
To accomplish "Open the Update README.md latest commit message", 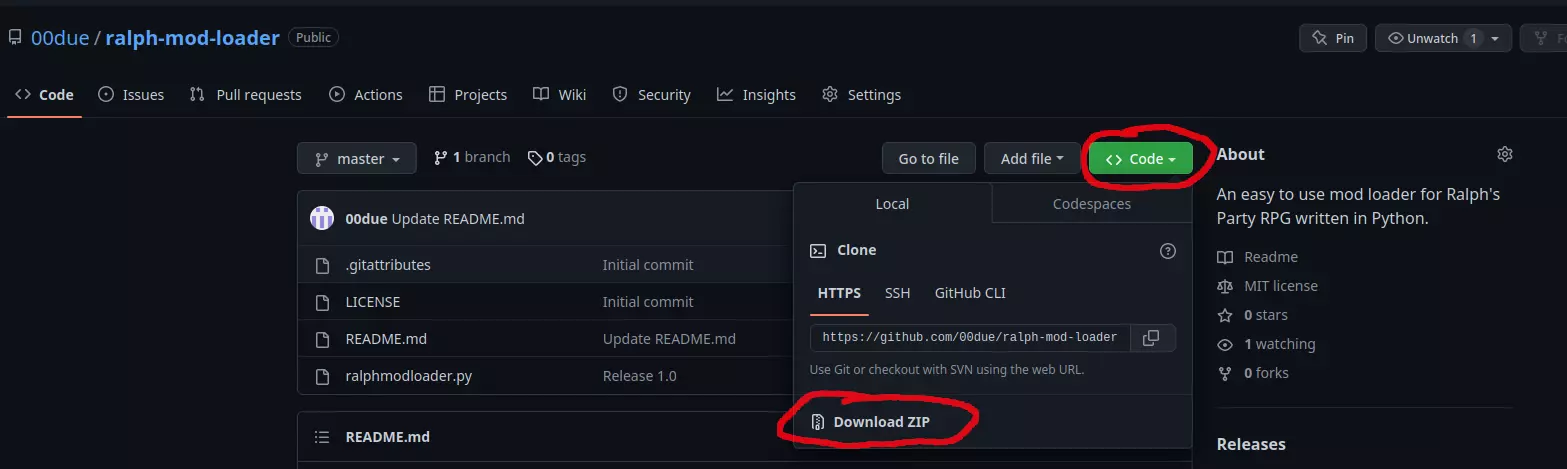I will pyautogui.click(x=458, y=218).
